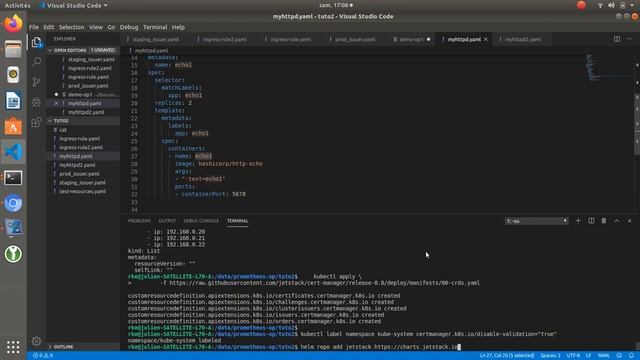
Task: Close myhttpd.yaml in Open Editors list
Action: pyautogui.click(x=56, y=103)
